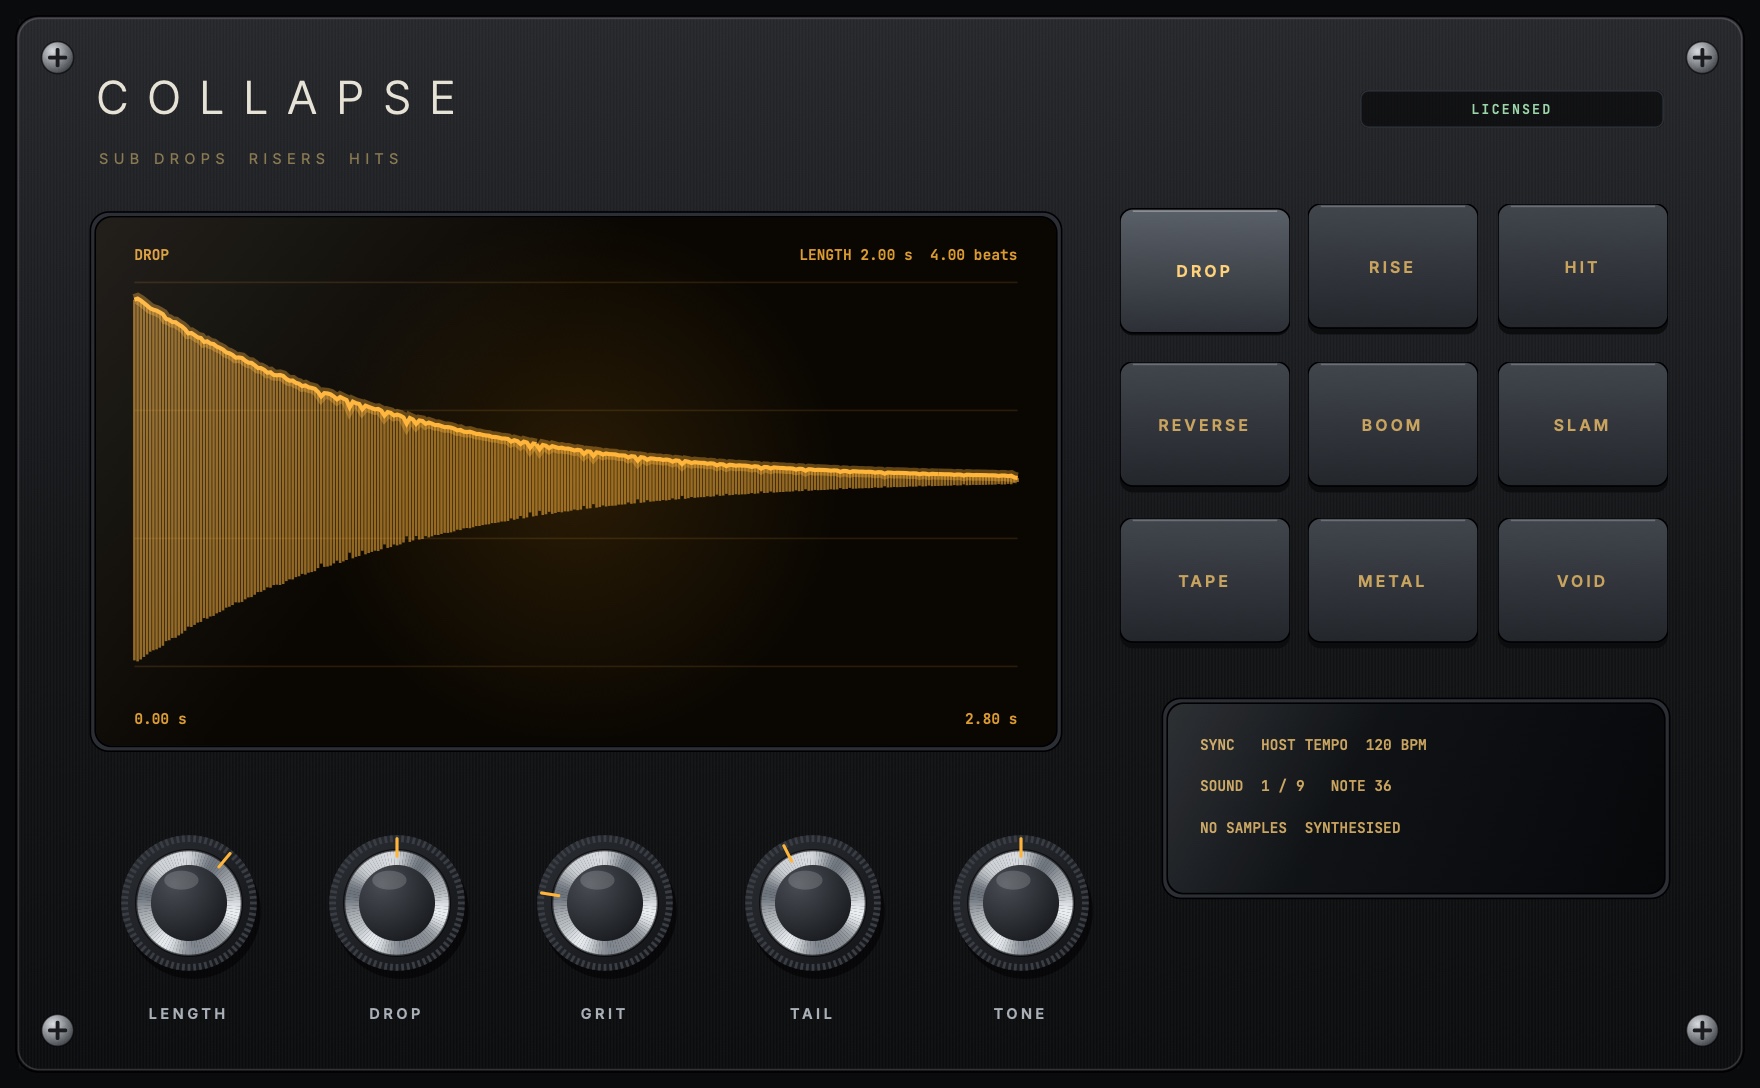Click the TAIL knob
Image resolution: width=1760 pixels, height=1088 pixels.
(x=812, y=903)
